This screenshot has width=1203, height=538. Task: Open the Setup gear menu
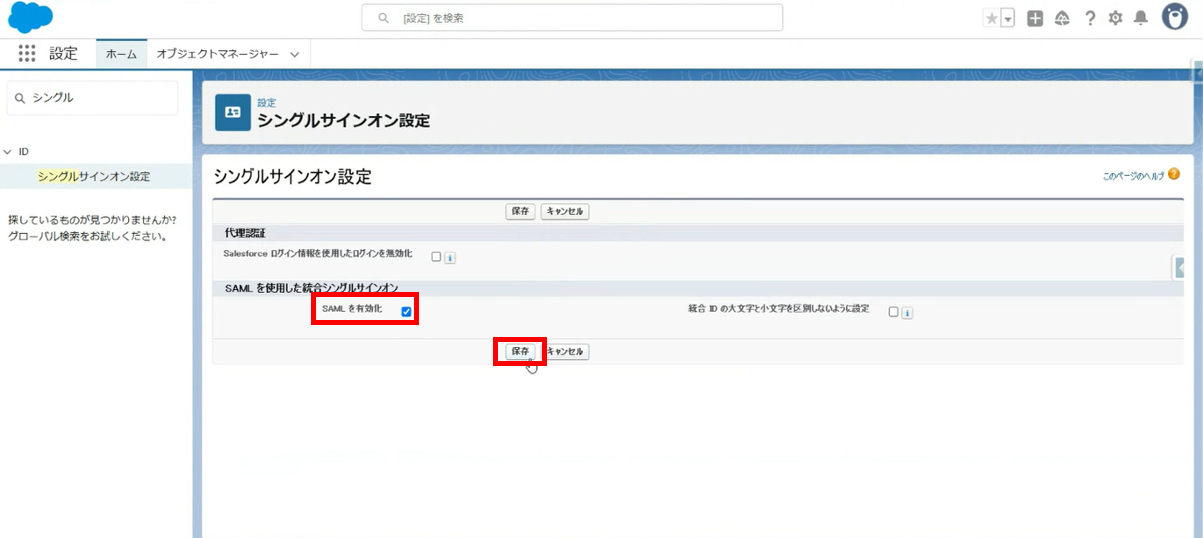tap(1115, 18)
